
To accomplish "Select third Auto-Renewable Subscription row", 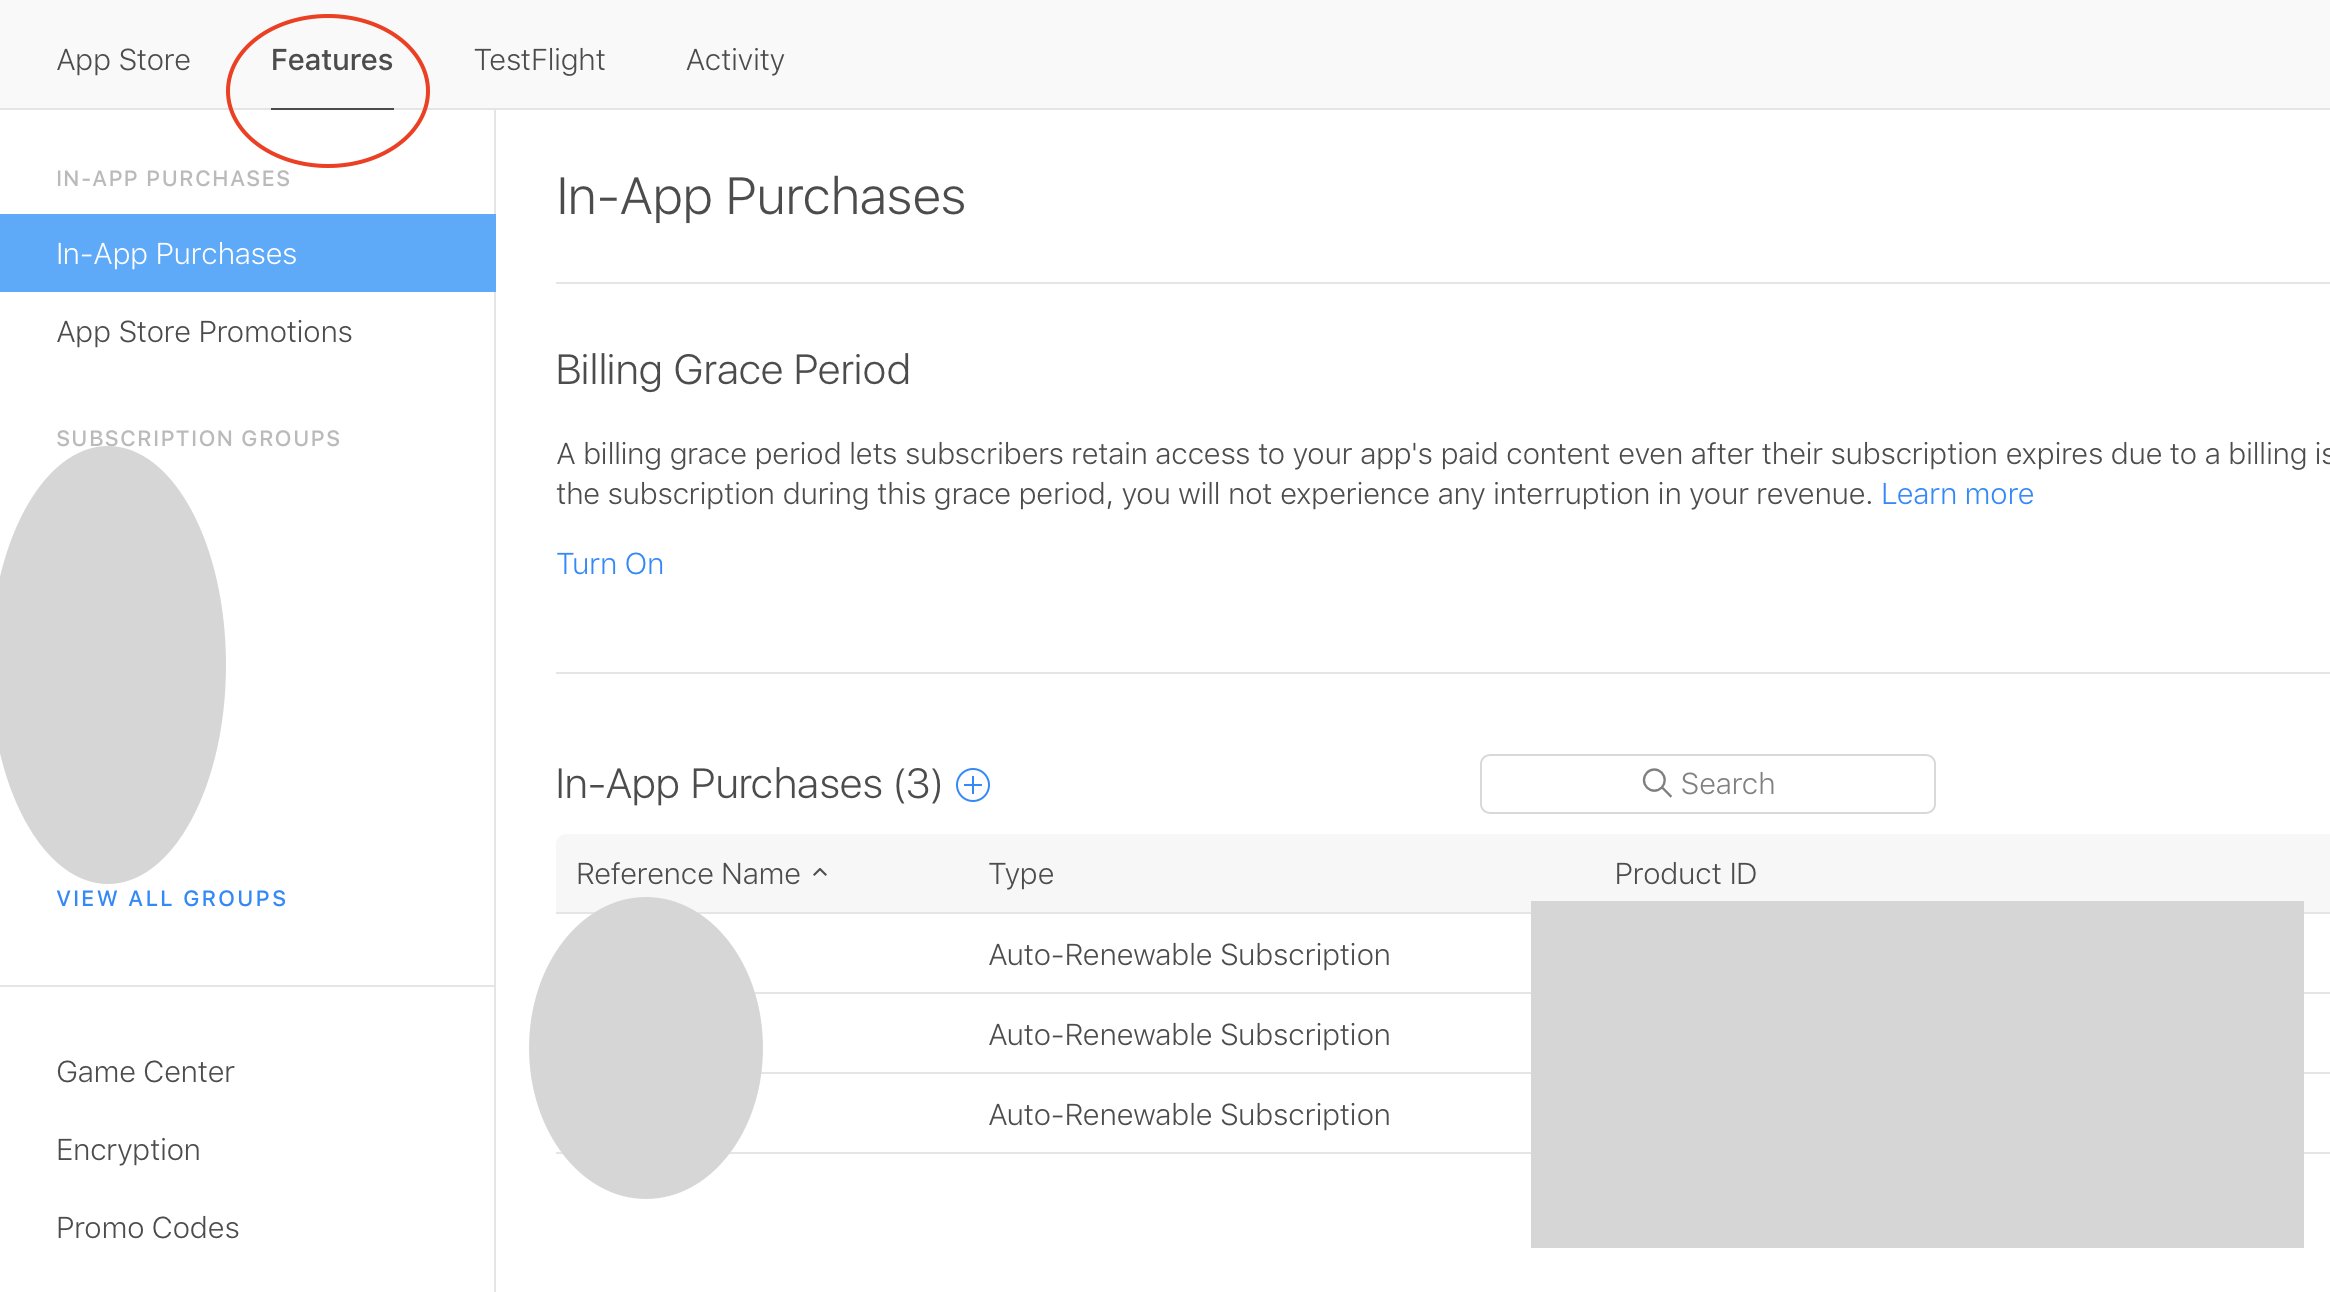I will point(1189,1115).
